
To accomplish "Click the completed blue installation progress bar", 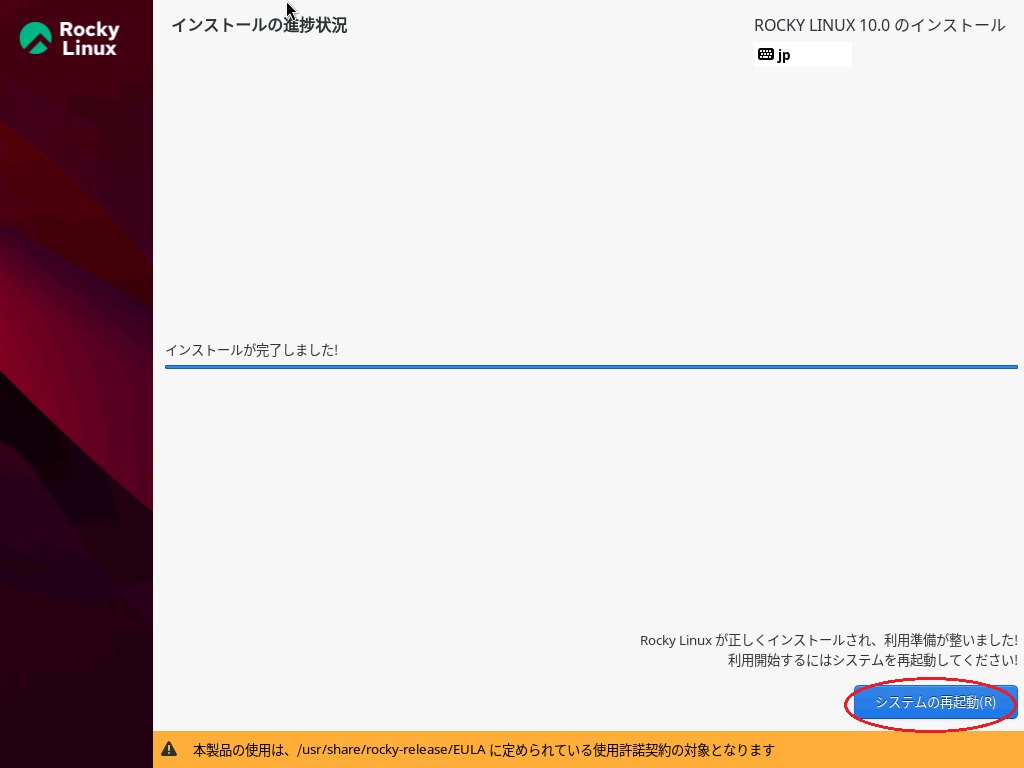I will pyautogui.click(x=590, y=367).
